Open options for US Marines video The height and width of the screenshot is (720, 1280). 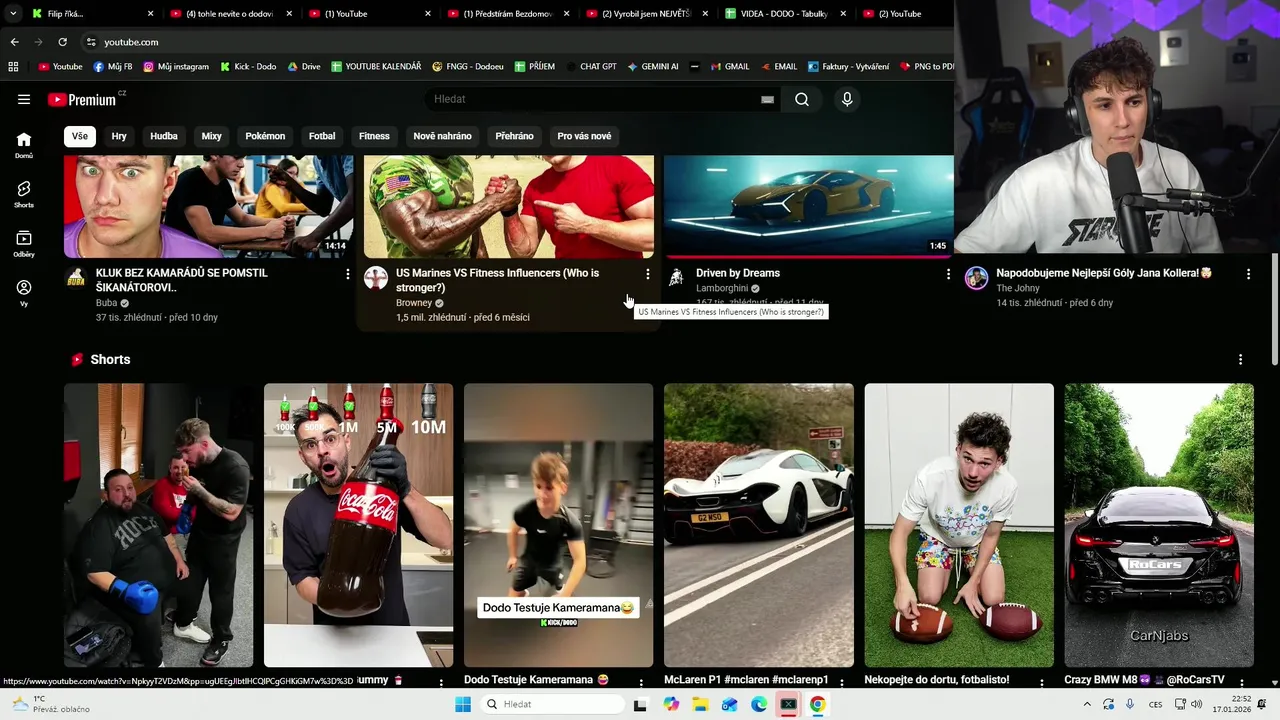point(648,274)
